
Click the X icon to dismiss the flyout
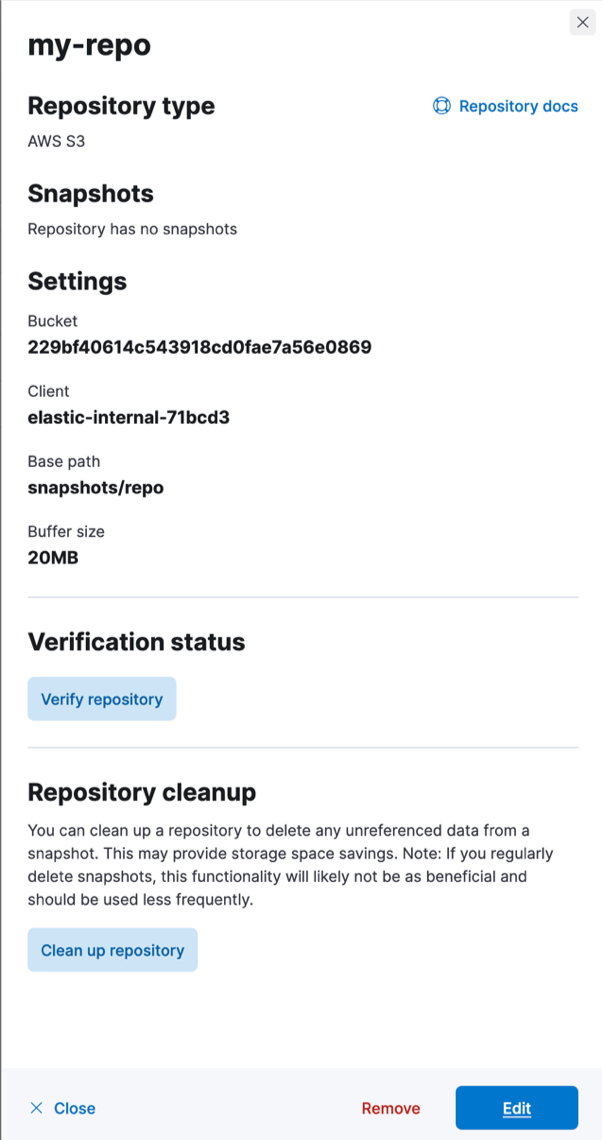582,21
